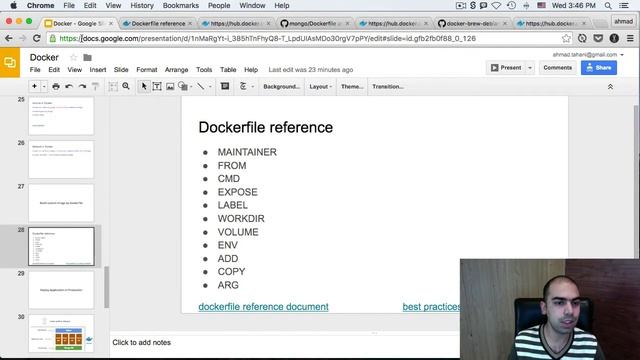Open the File menu in Slides
Screen dimensions: 640x360
coord(35,70)
